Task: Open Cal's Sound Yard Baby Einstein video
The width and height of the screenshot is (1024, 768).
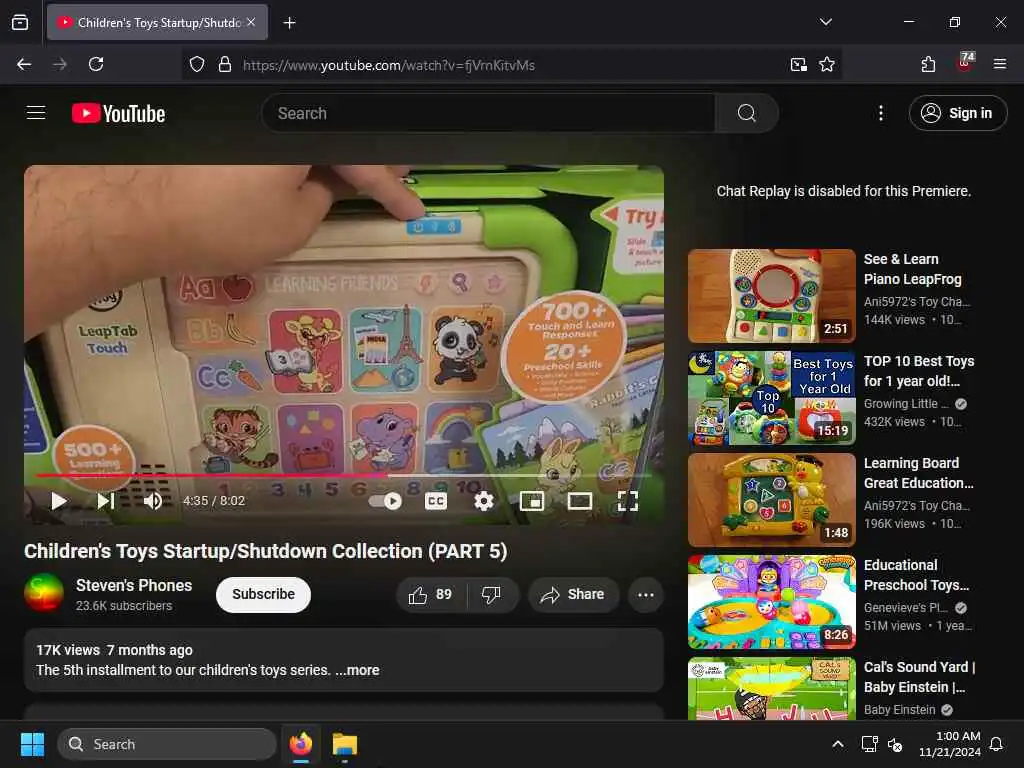Action: pos(771,688)
